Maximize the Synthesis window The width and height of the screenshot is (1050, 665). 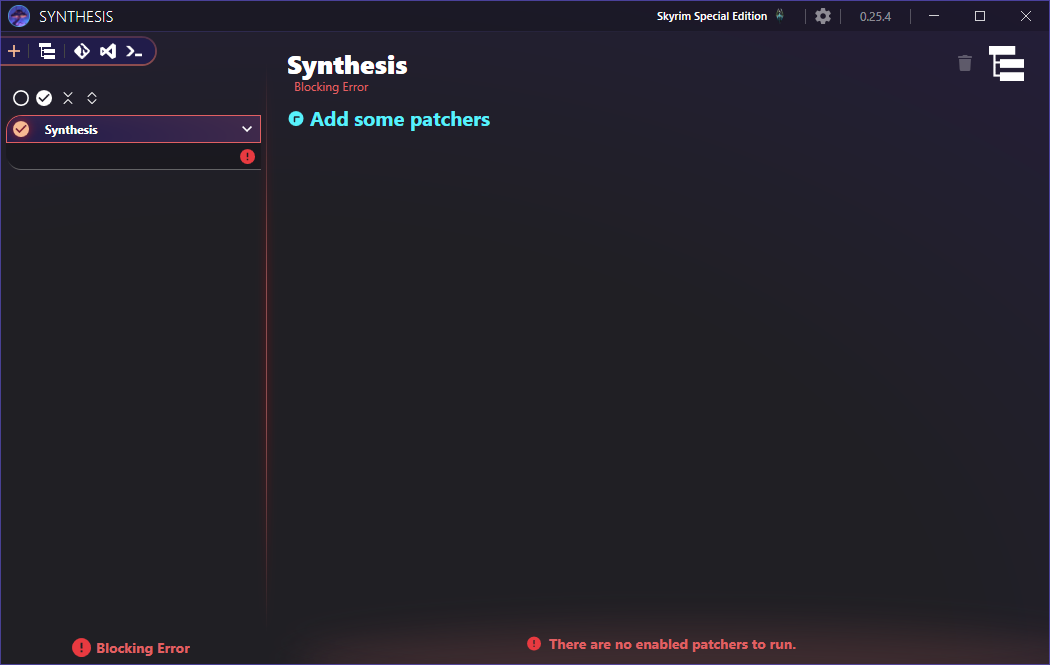coord(980,16)
